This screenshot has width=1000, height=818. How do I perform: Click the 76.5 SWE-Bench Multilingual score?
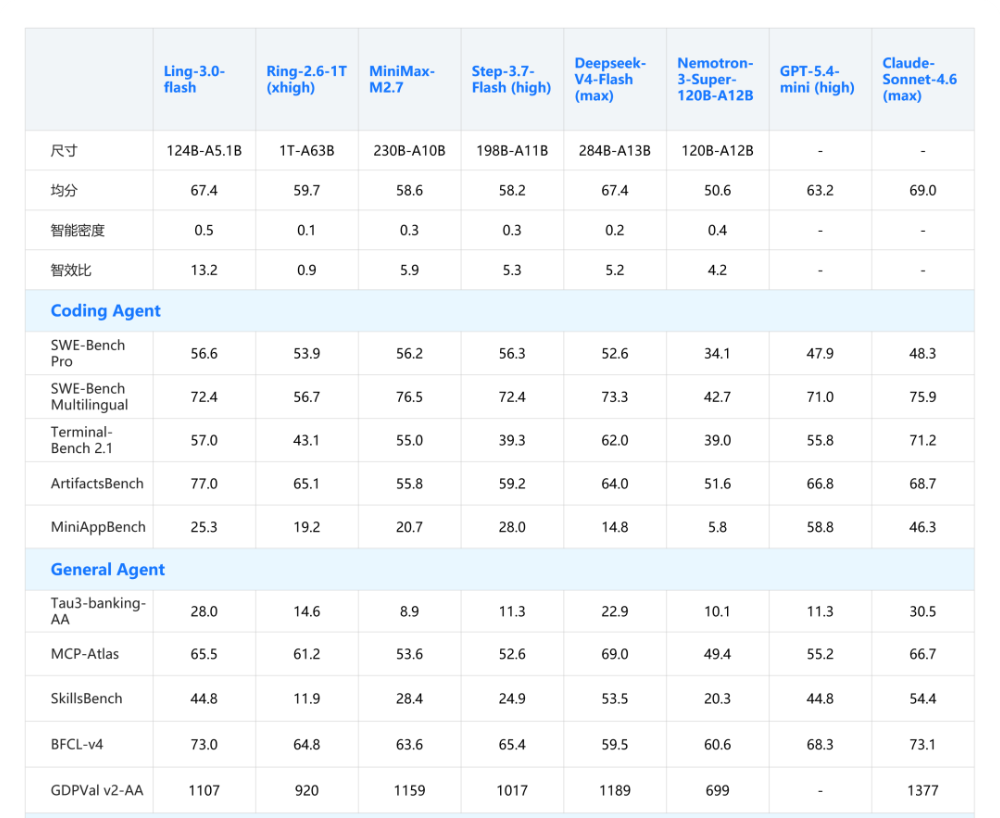point(409,397)
